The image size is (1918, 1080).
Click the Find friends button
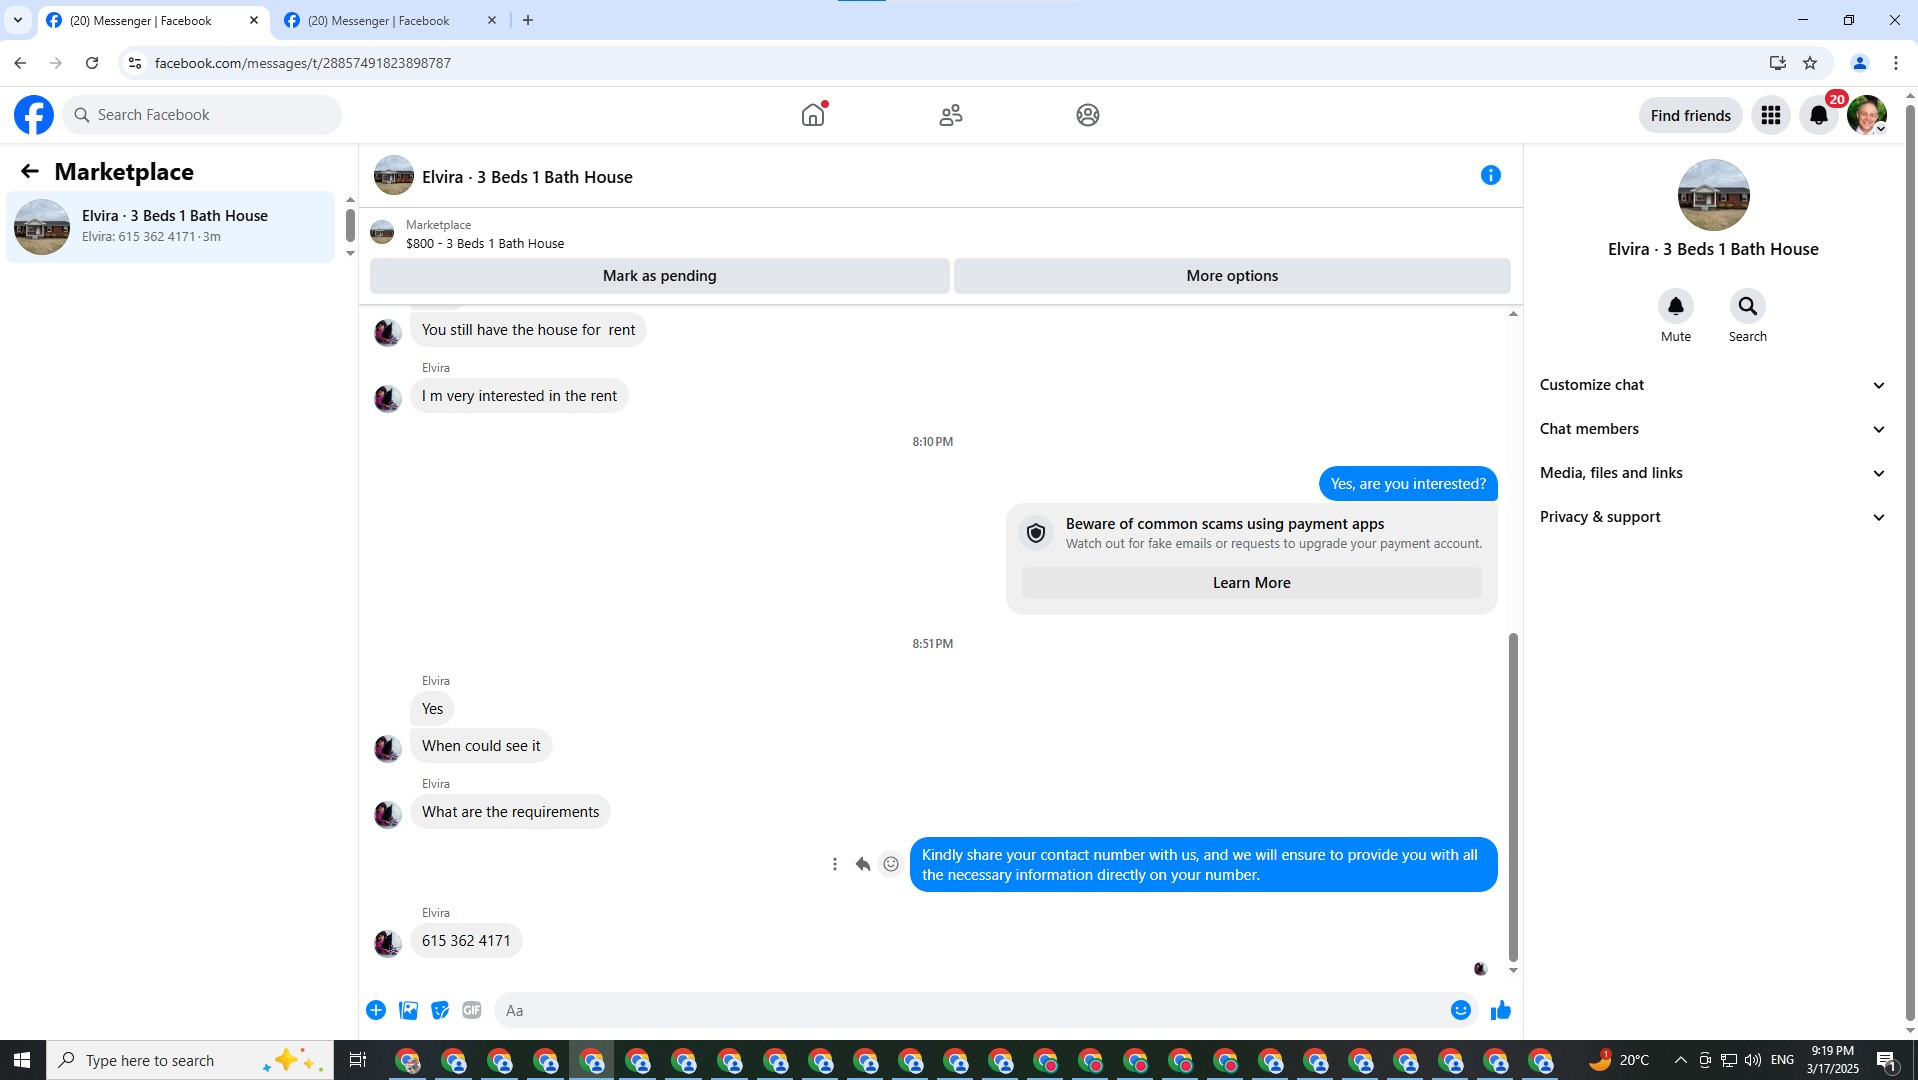pyautogui.click(x=1690, y=115)
